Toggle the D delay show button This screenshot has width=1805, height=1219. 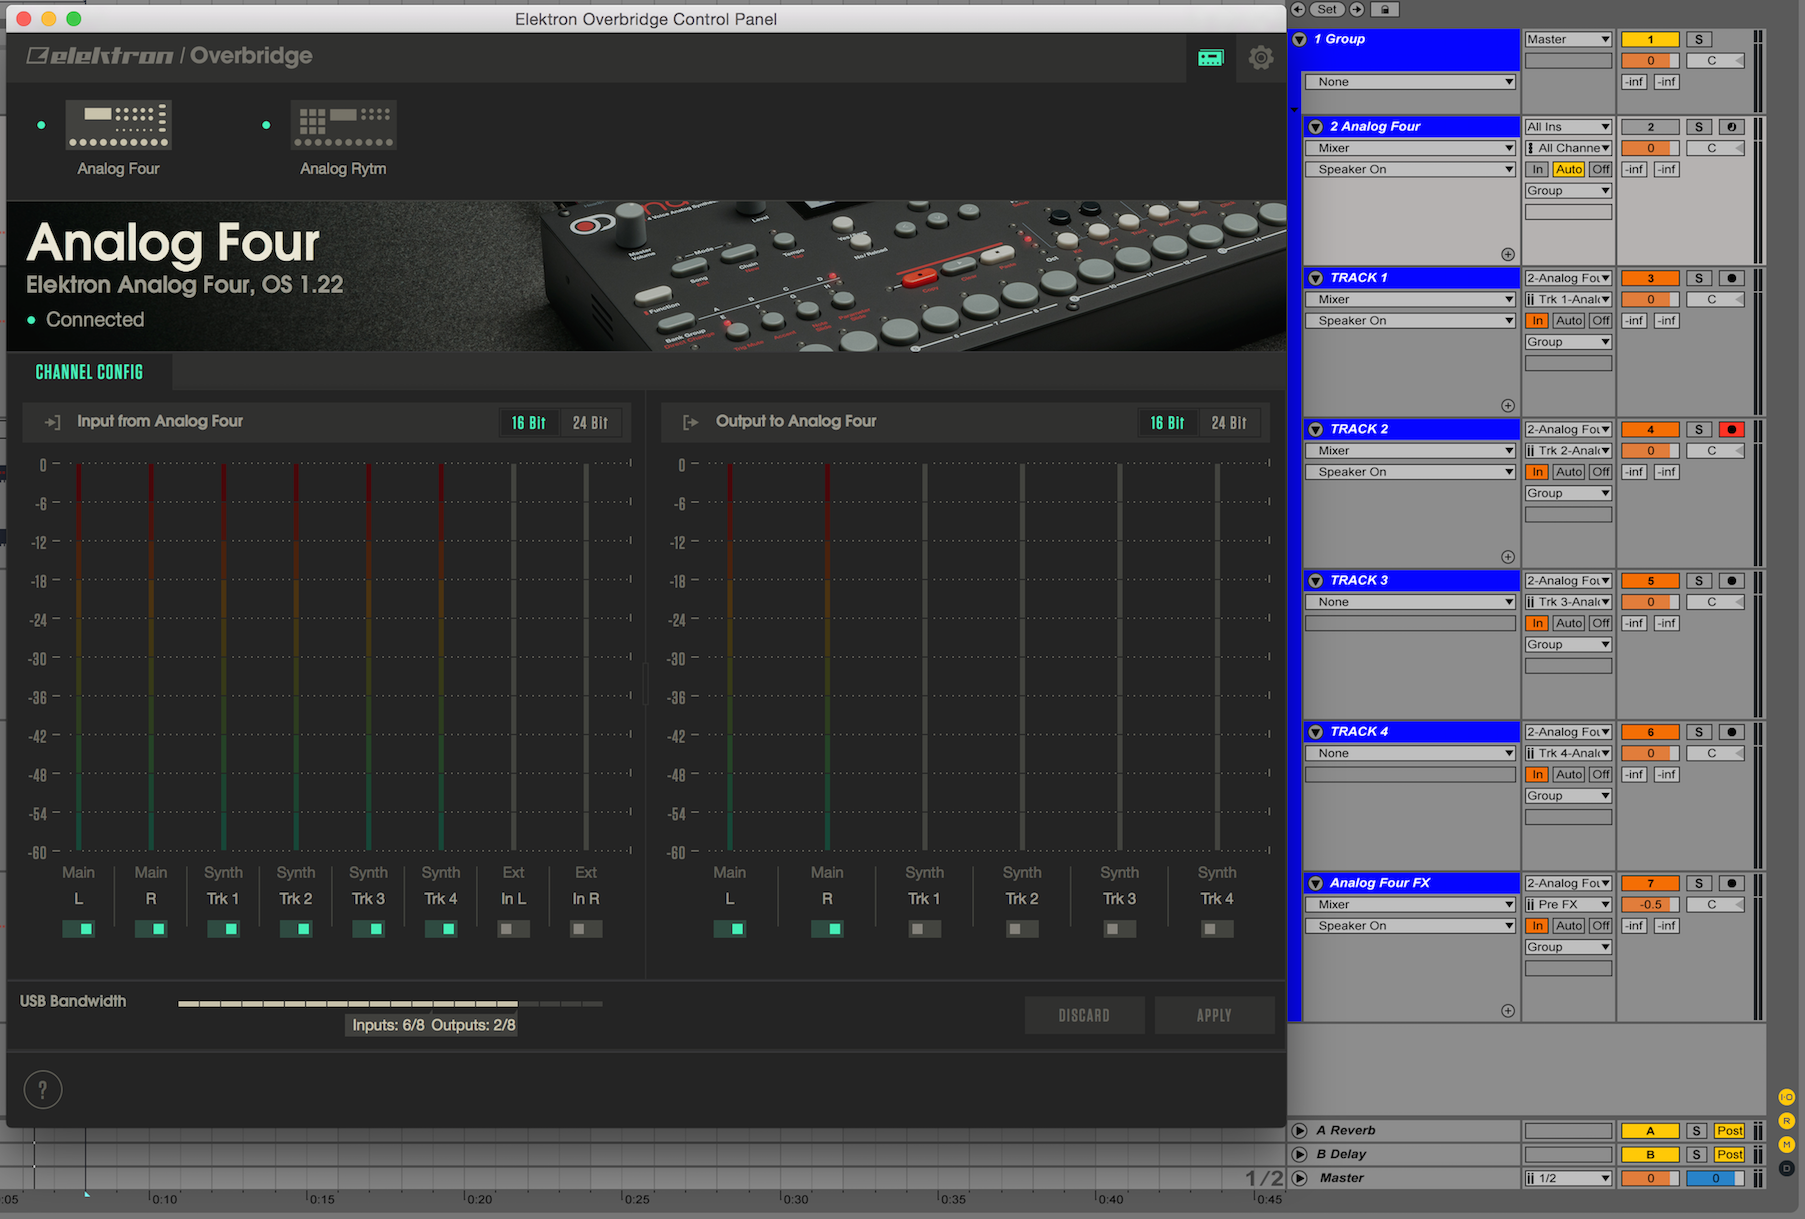tap(1787, 1168)
